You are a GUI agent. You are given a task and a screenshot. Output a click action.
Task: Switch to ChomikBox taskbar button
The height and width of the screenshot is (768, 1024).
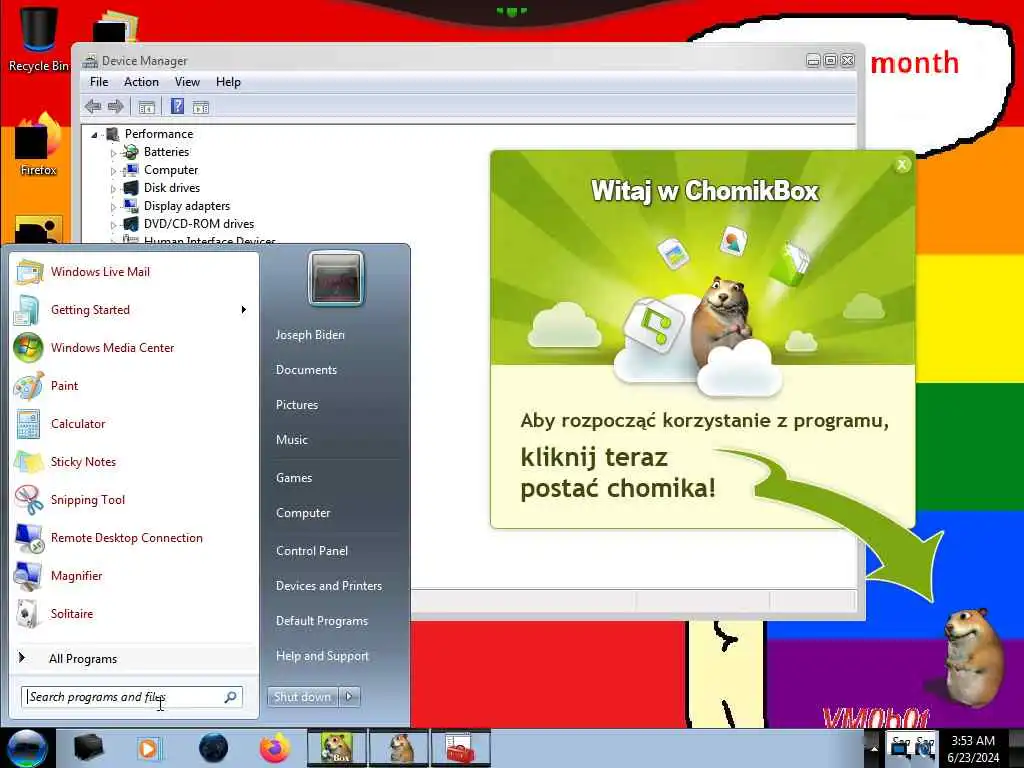(337, 748)
